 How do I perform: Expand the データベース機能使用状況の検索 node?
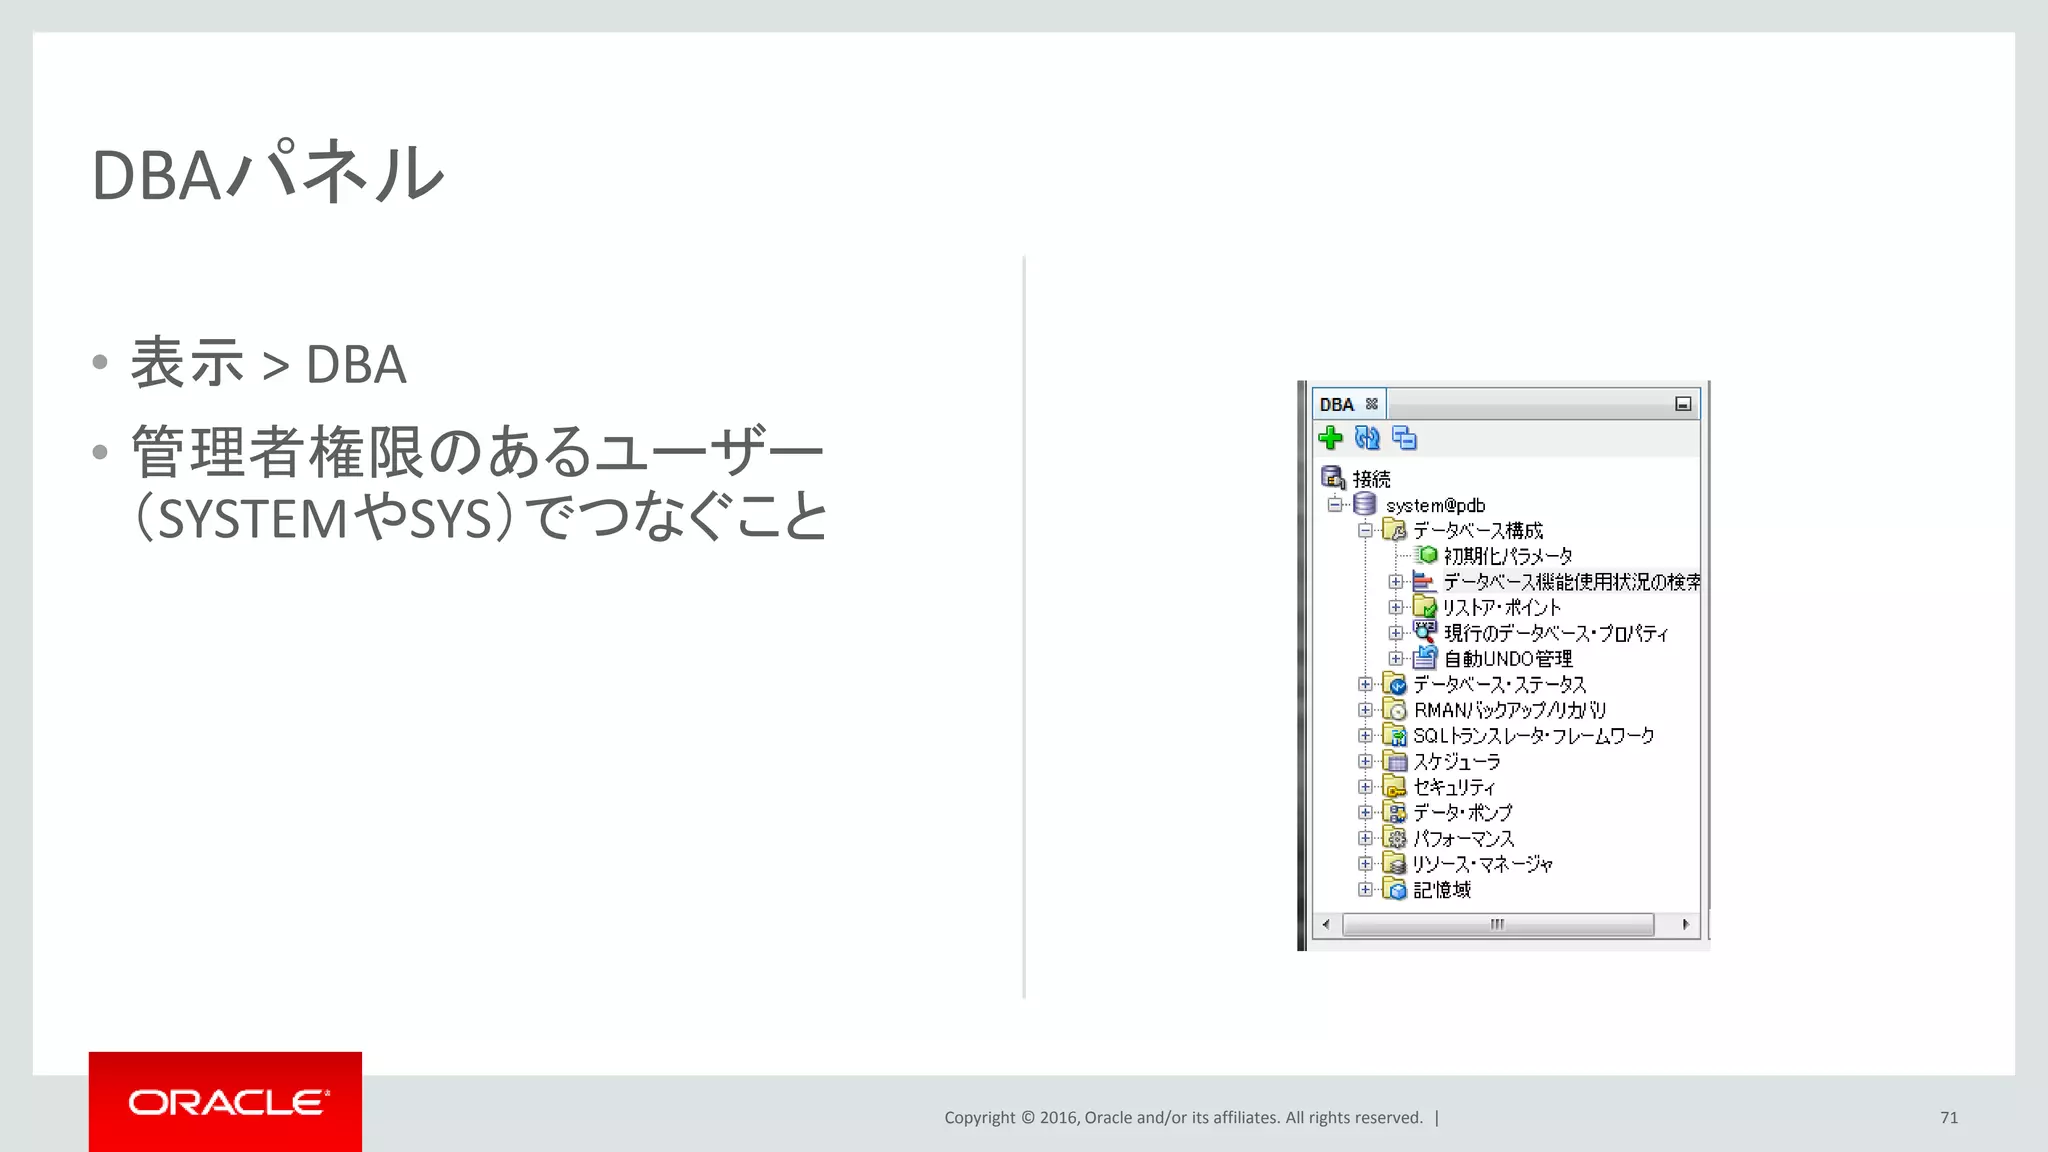click(x=1396, y=581)
